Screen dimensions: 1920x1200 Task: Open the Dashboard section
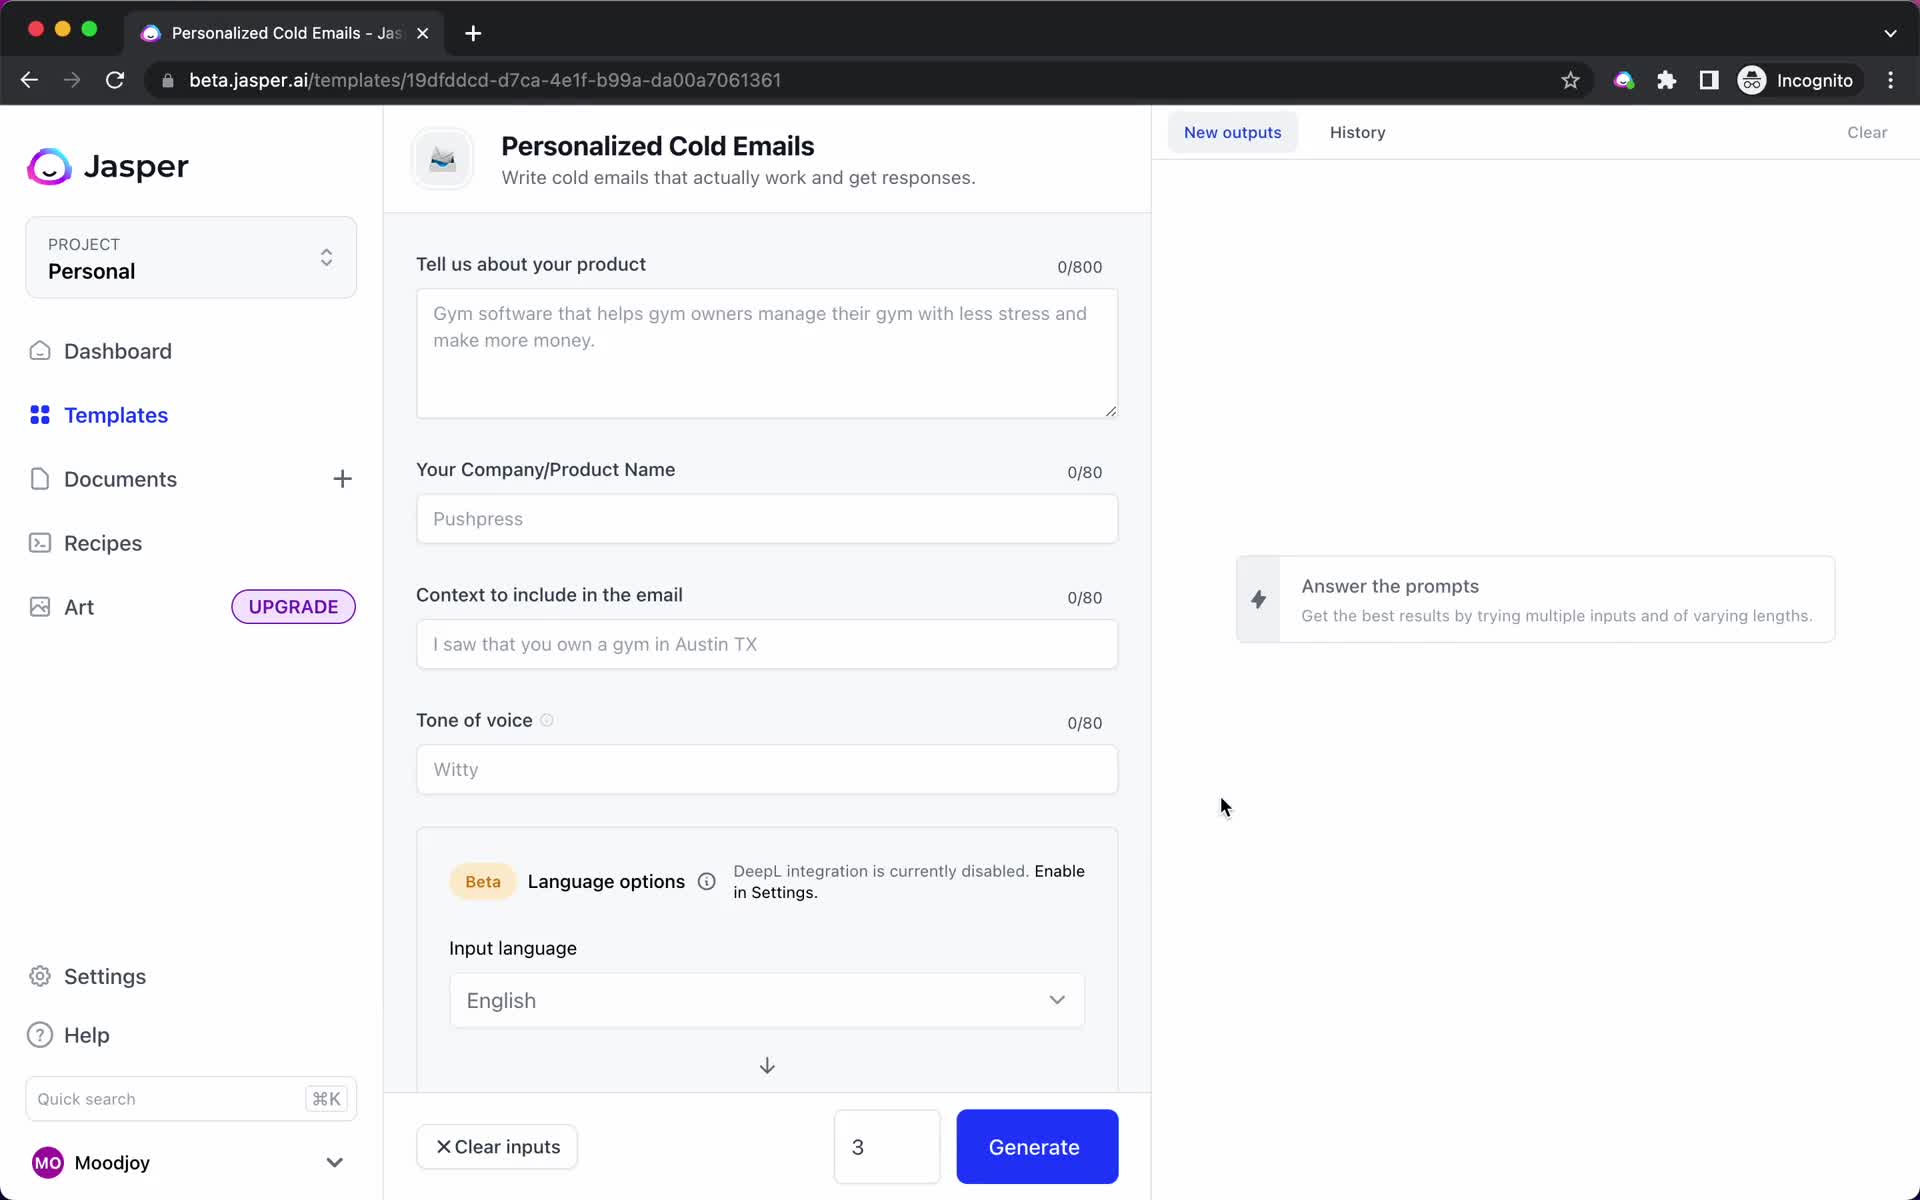pyautogui.click(x=116, y=350)
